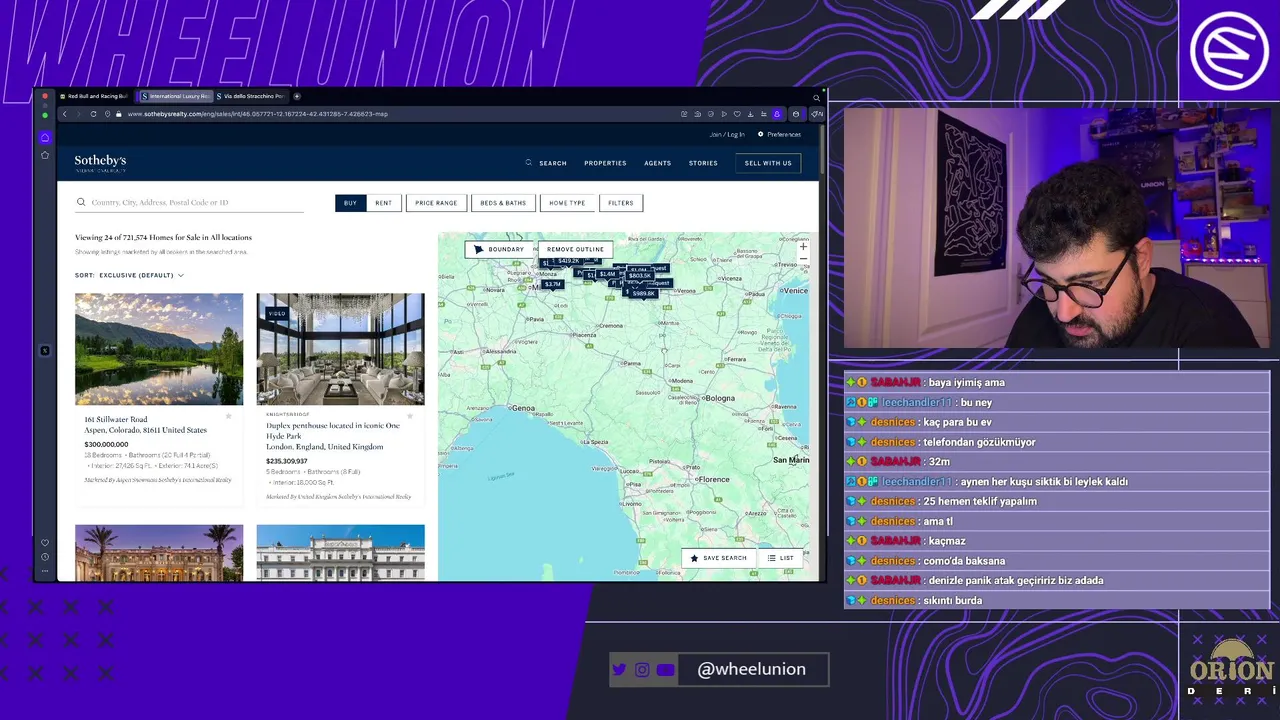Switch to the Red Bull and Racing Bull tab
Image resolution: width=1280 pixels, height=720 pixels.
[x=94, y=96]
